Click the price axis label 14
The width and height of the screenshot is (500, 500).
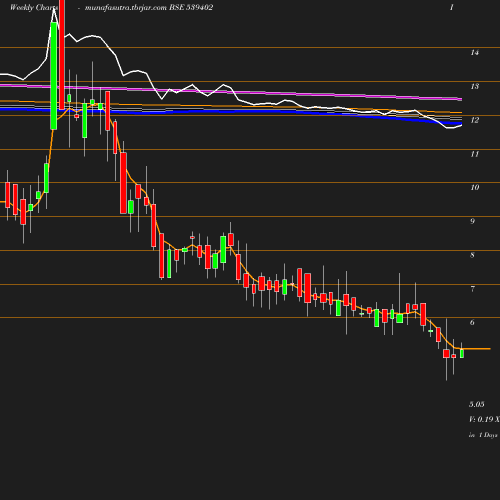click(475, 52)
